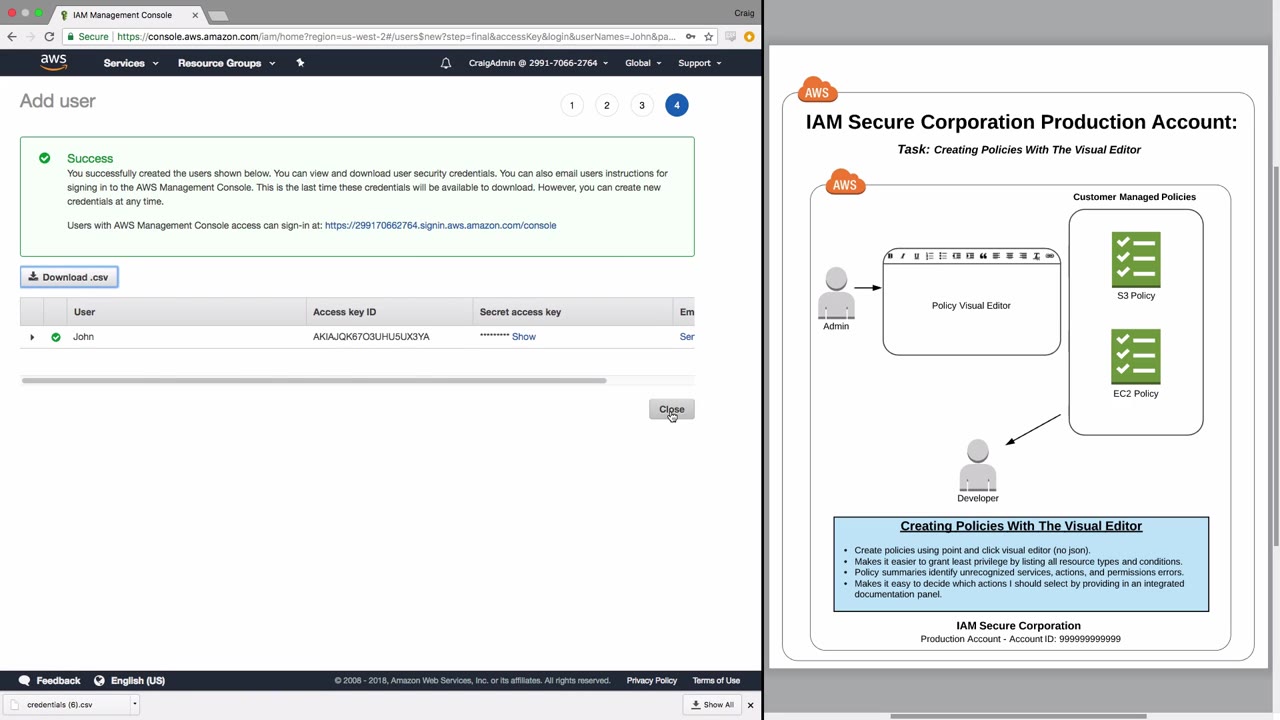Open a new browser tab

[218, 15]
